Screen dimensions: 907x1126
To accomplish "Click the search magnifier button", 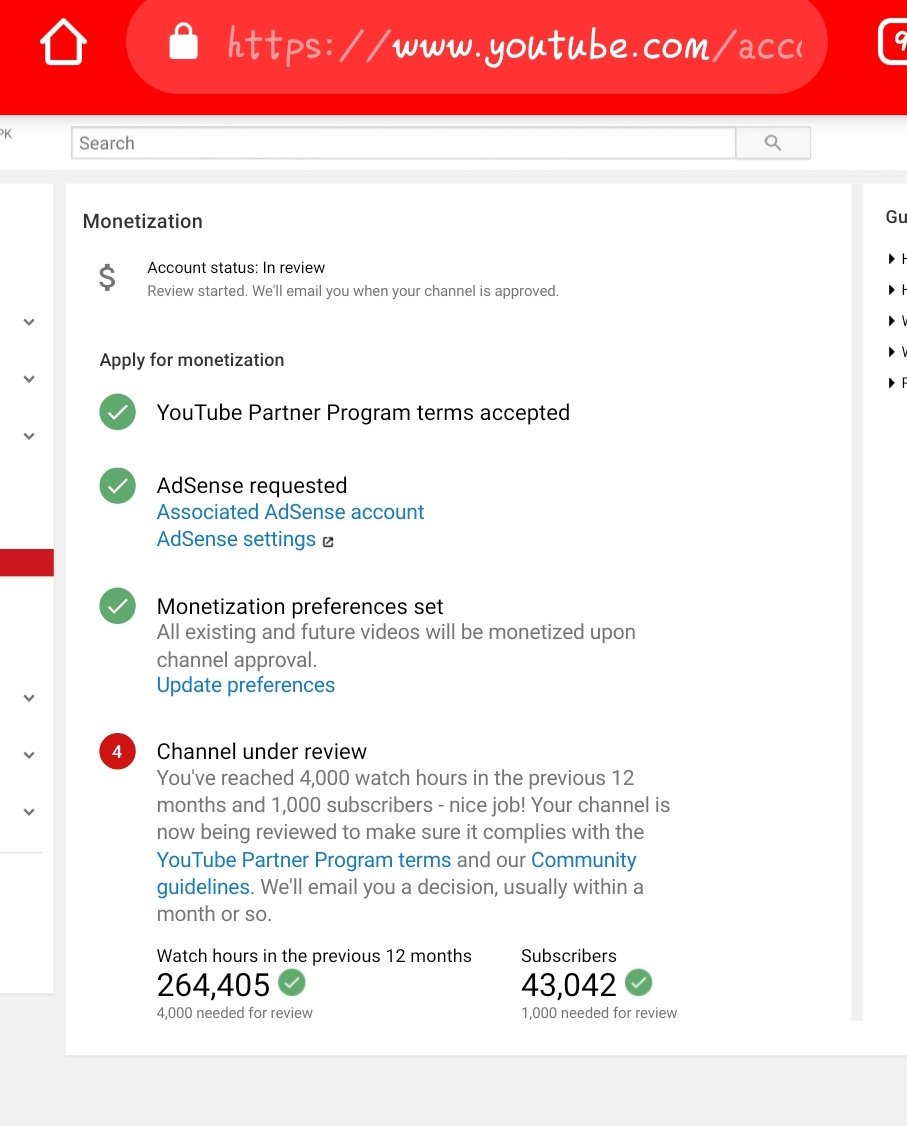I will (x=773, y=143).
